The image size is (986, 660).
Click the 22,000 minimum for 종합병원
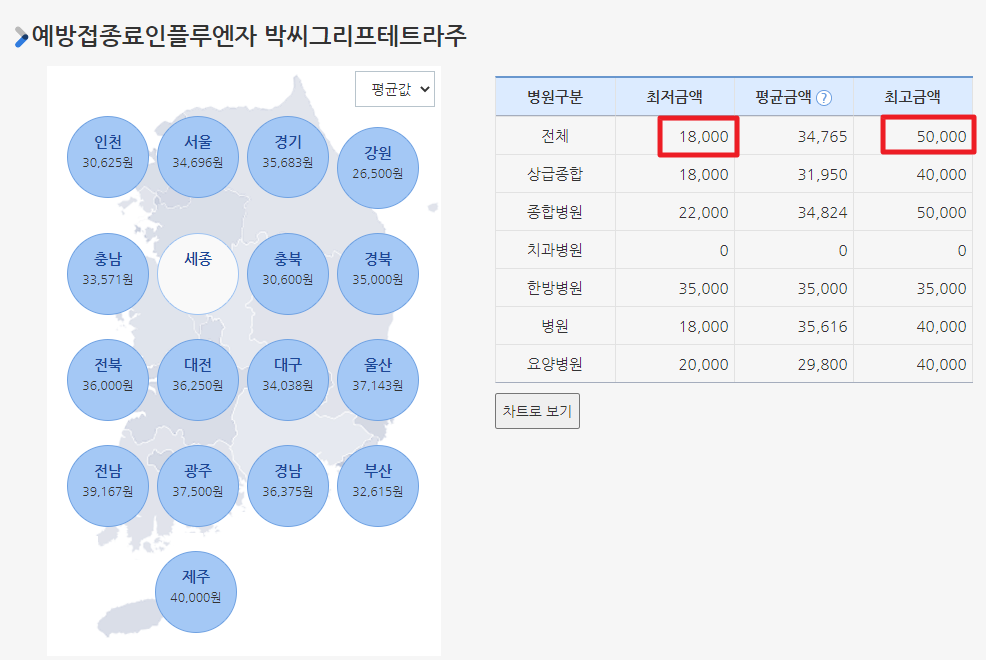pyautogui.click(x=704, y=212)
